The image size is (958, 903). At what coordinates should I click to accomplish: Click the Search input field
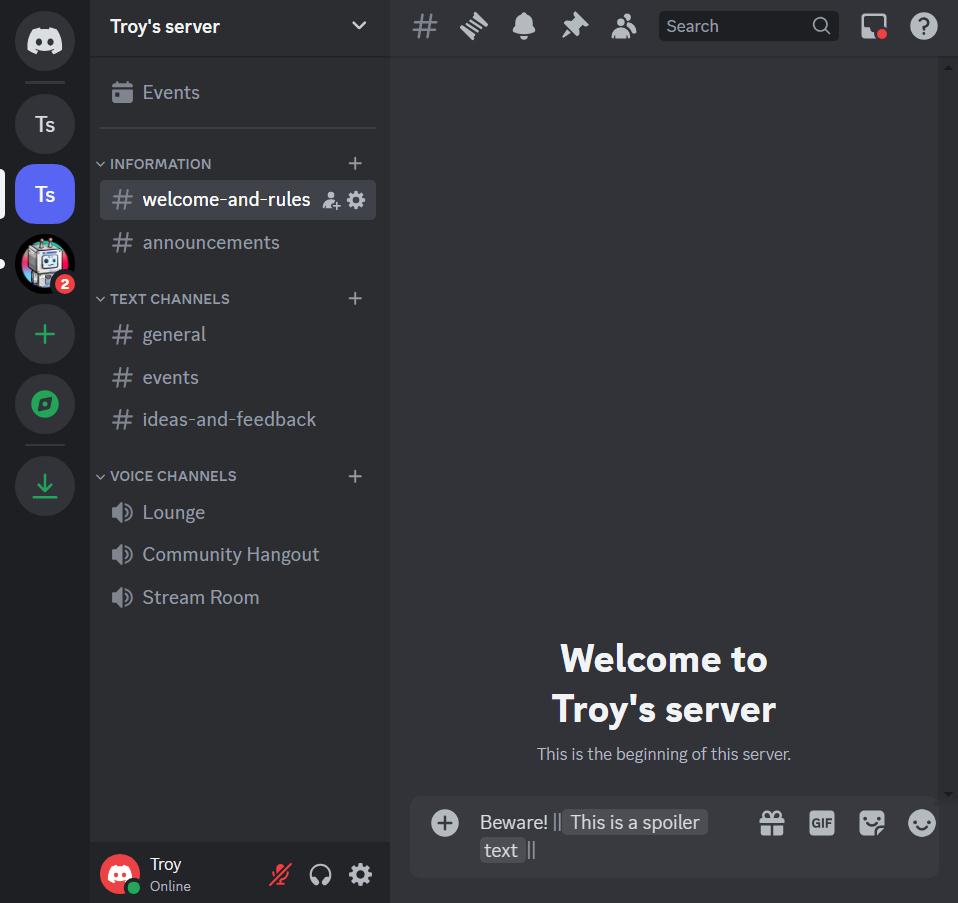tap(735, 26)
